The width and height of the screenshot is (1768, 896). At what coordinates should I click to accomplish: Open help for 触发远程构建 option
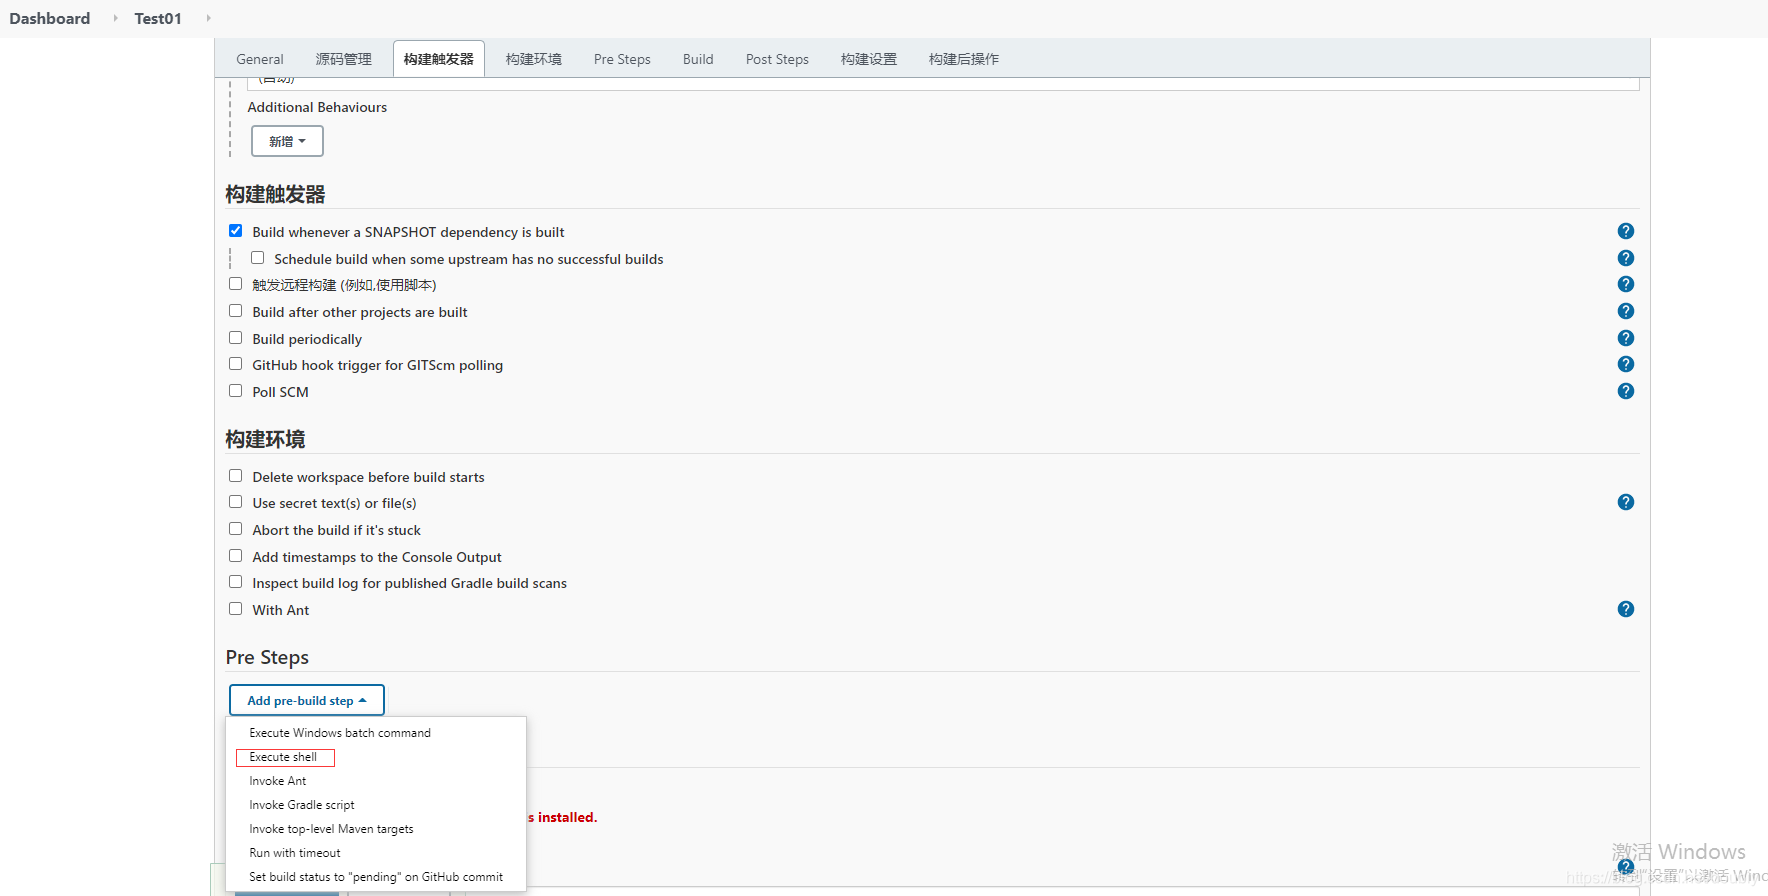pyautogui.click(x=1626, y=284)
